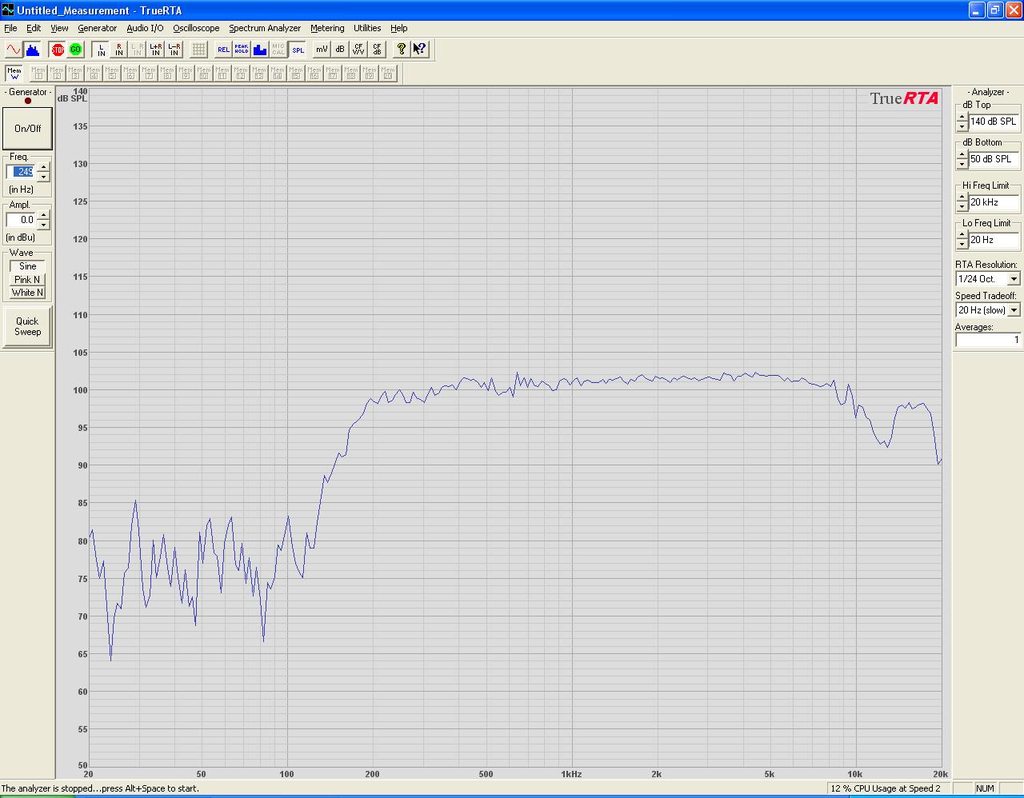Select the Sine wave type
Viewport: 1024px width, 798px height.
click(x=28, y=266)
